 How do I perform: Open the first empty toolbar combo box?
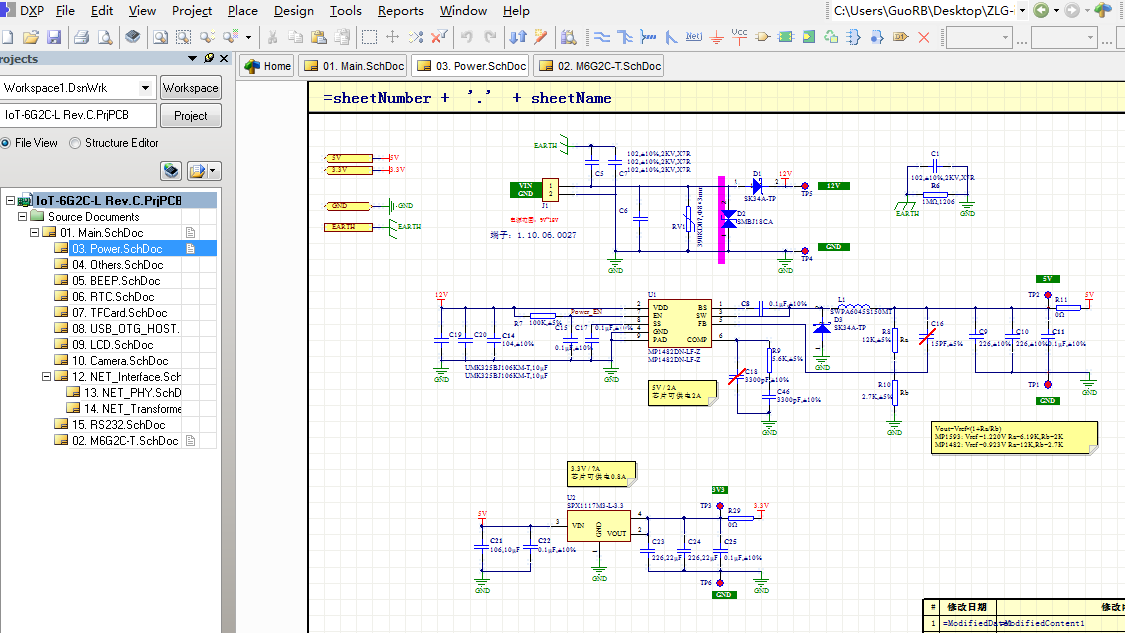click(979, 37)
